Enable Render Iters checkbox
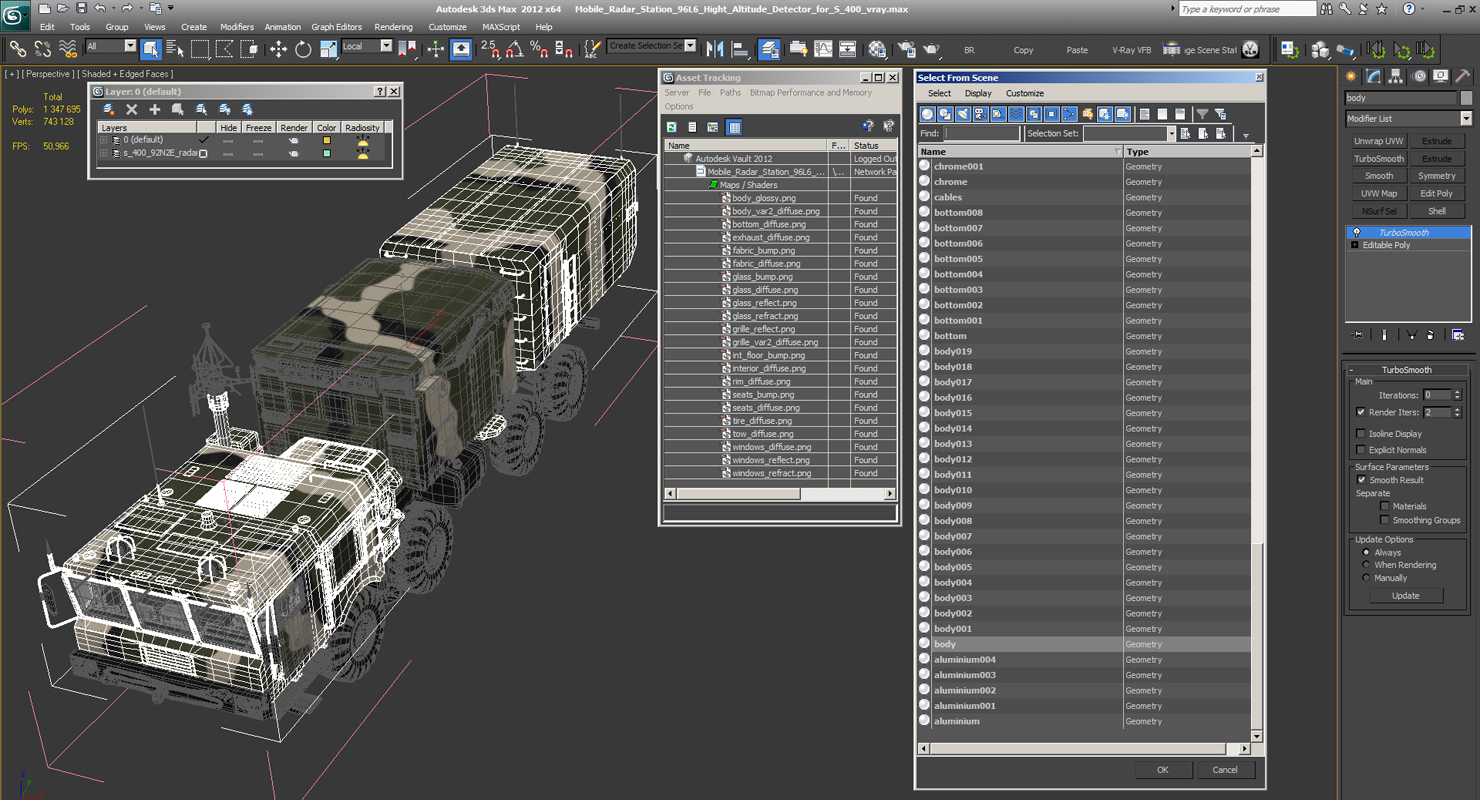The height and width of the screenshot is (800, 1480). 1360,412
